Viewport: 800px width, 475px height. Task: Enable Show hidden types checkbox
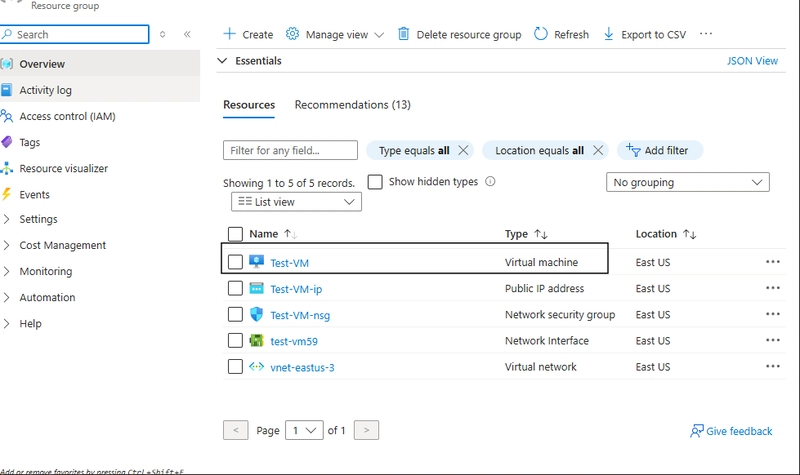coord(375,182)
